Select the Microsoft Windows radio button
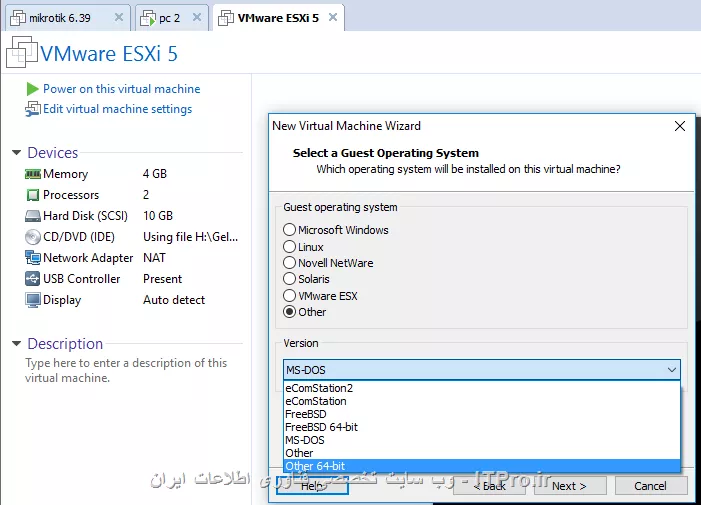Viewport: 701px width, 505px height. coord(290,230)
